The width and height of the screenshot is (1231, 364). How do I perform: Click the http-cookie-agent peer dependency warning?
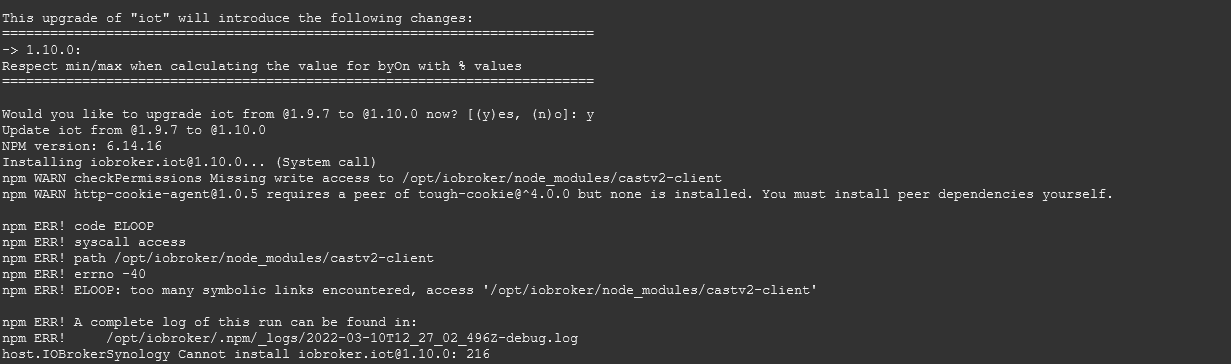click(557, 194)
